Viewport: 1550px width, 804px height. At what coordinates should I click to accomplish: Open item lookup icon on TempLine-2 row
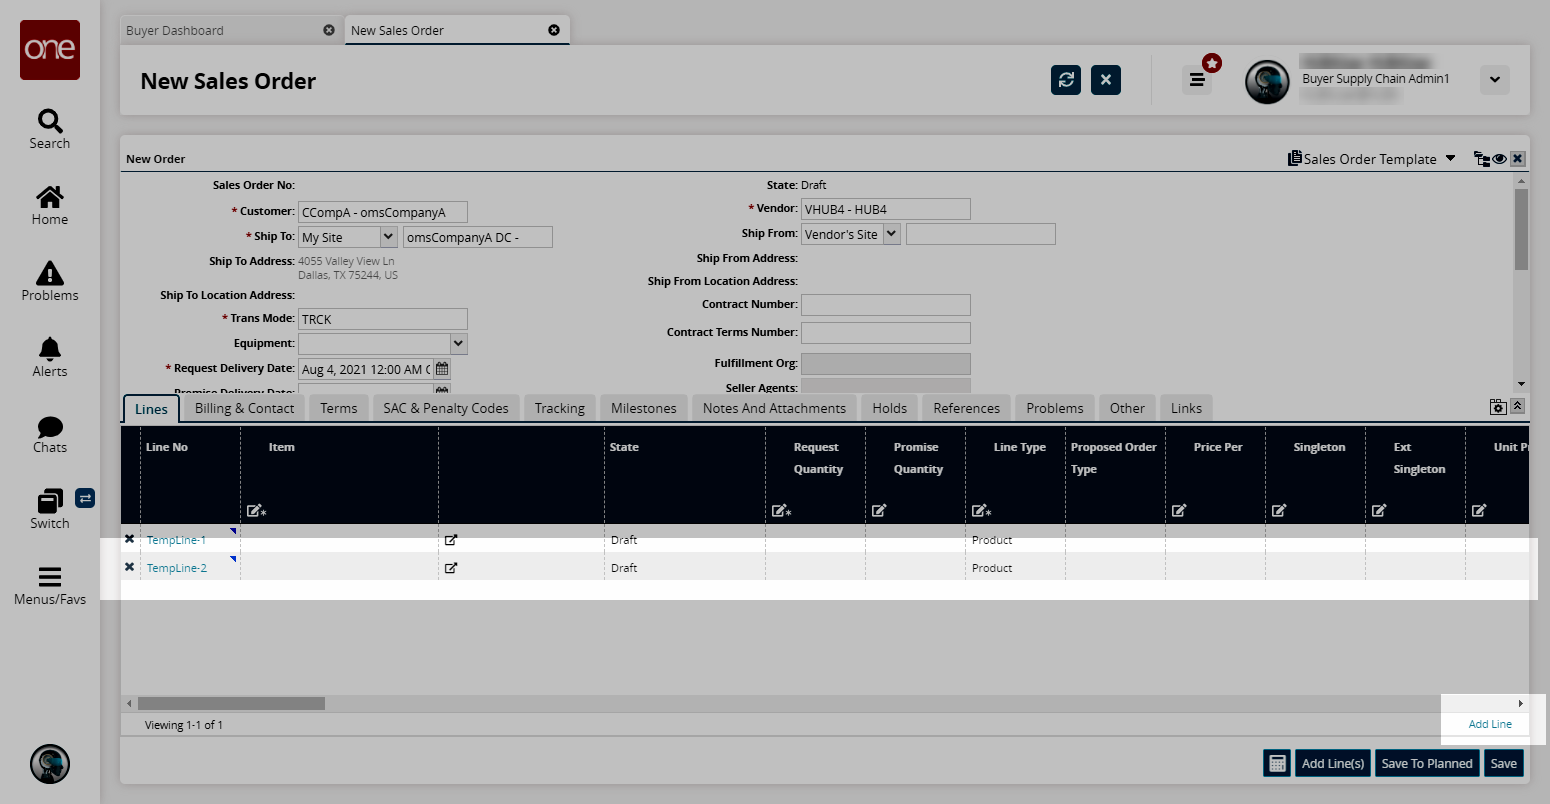click(451, 568)
